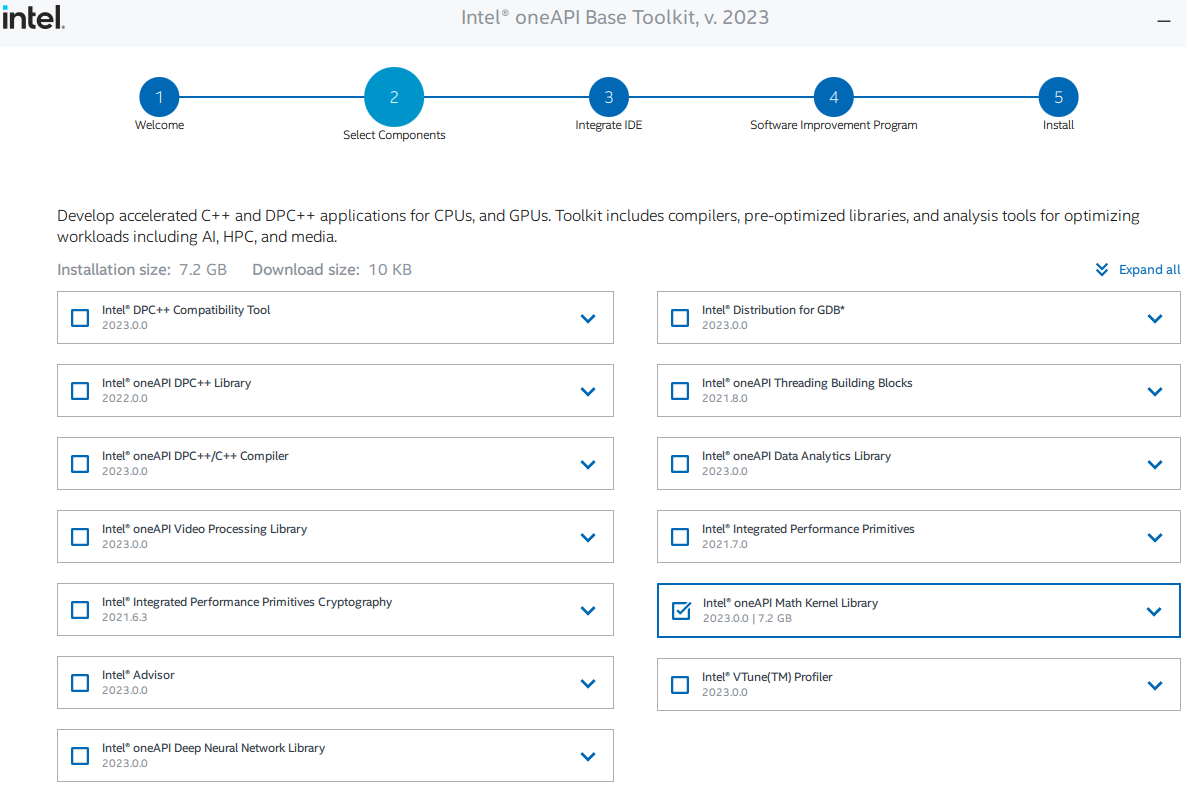Expand Integrated Performance Primitives 2021.7.0 chevron
Image resolution: width=1187 pixels, height=788 pixels.
click(x=1154, y=537)
